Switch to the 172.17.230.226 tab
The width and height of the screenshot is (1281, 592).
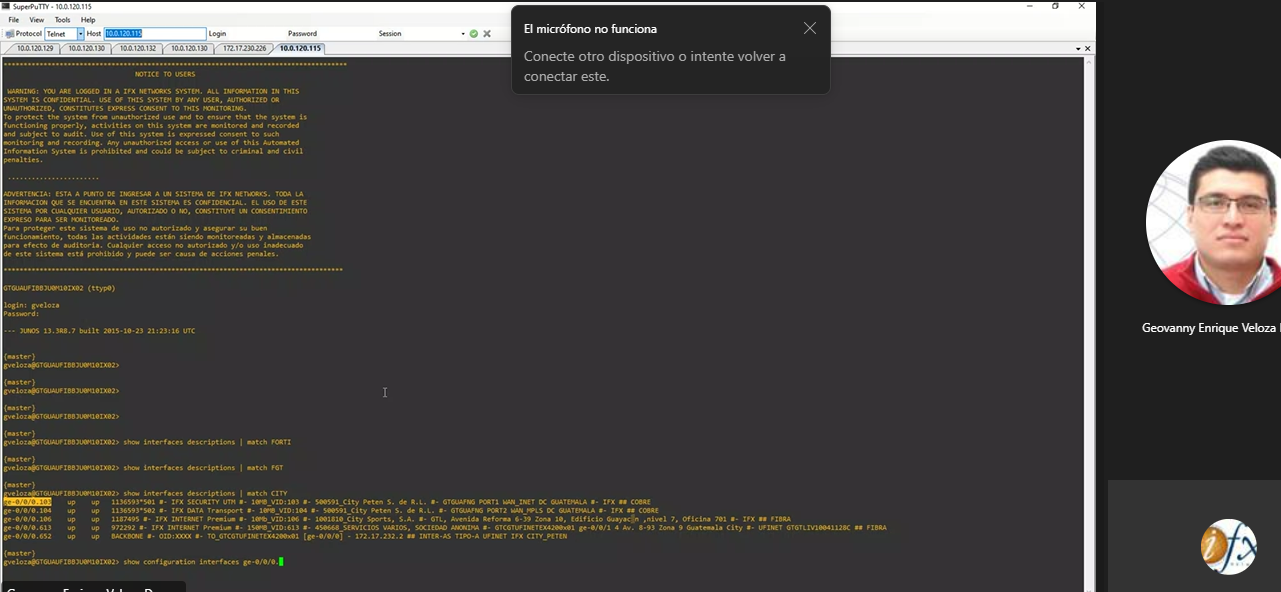pos(244,48)
